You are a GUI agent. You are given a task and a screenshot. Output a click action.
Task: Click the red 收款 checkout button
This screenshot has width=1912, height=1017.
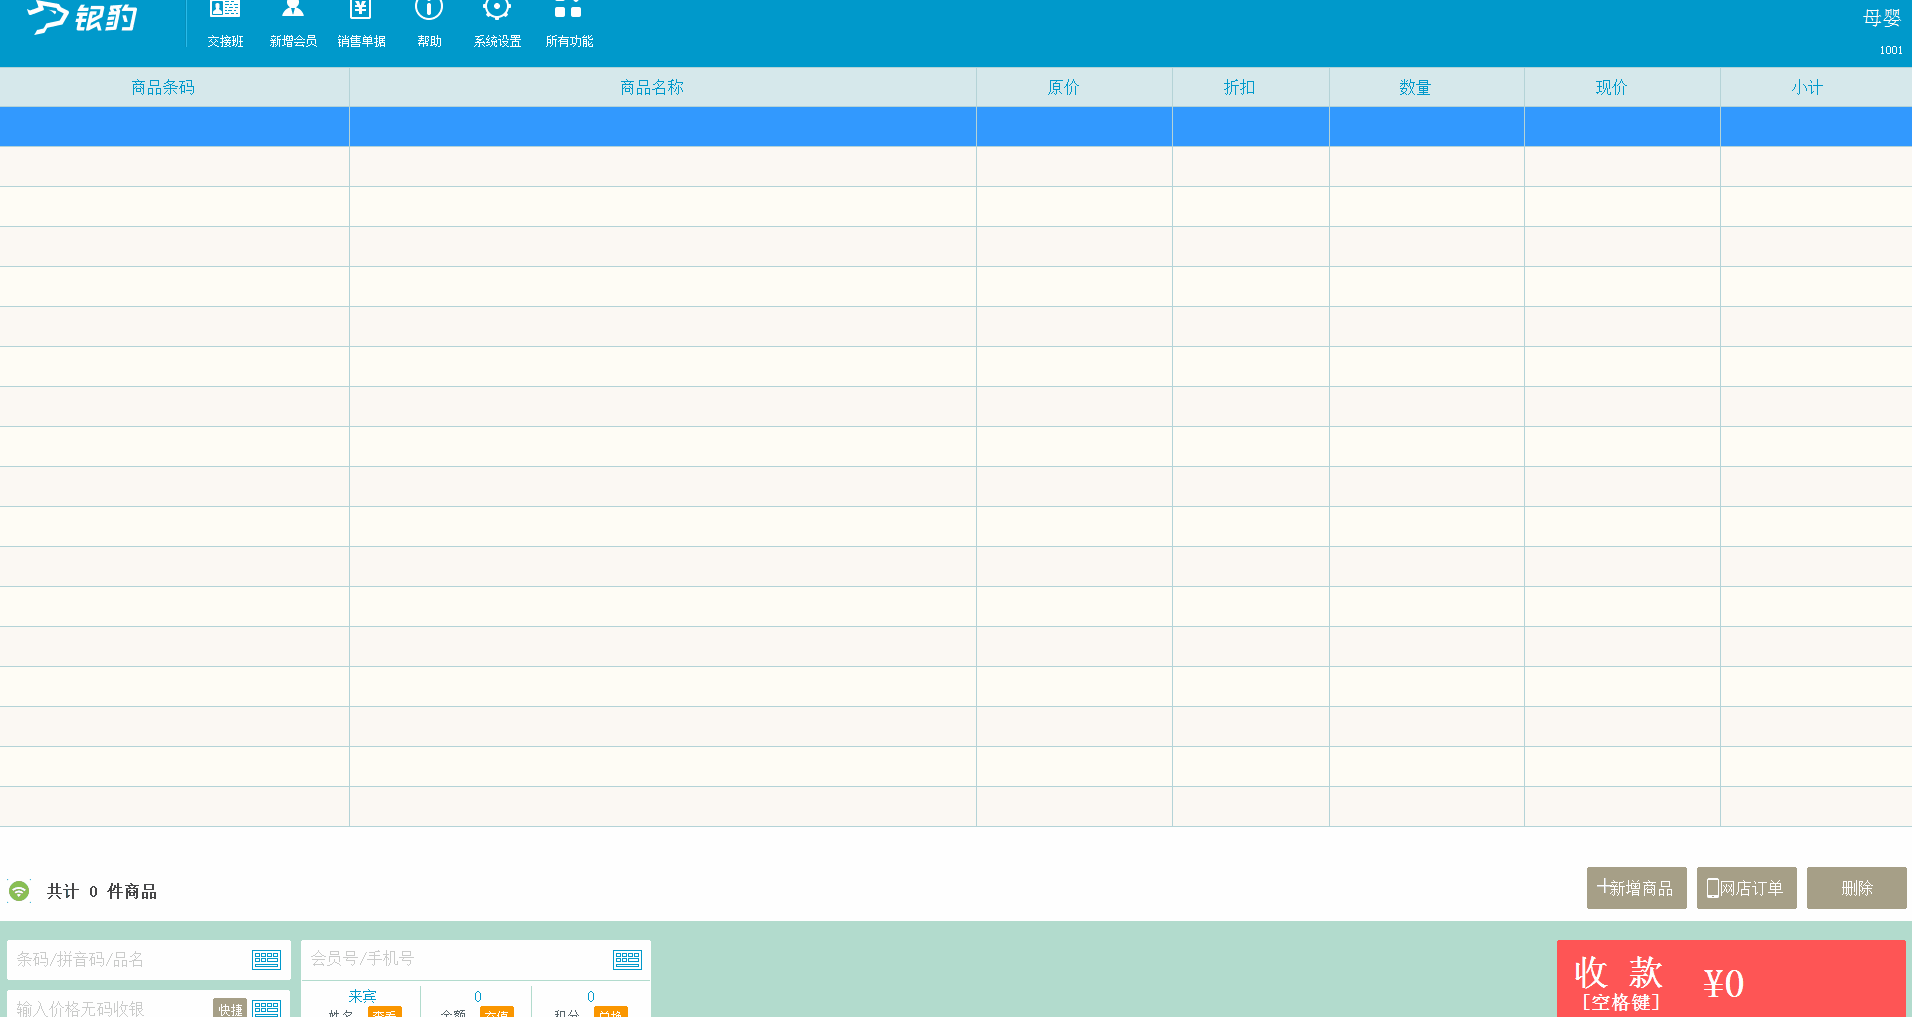coord(1730,980)
